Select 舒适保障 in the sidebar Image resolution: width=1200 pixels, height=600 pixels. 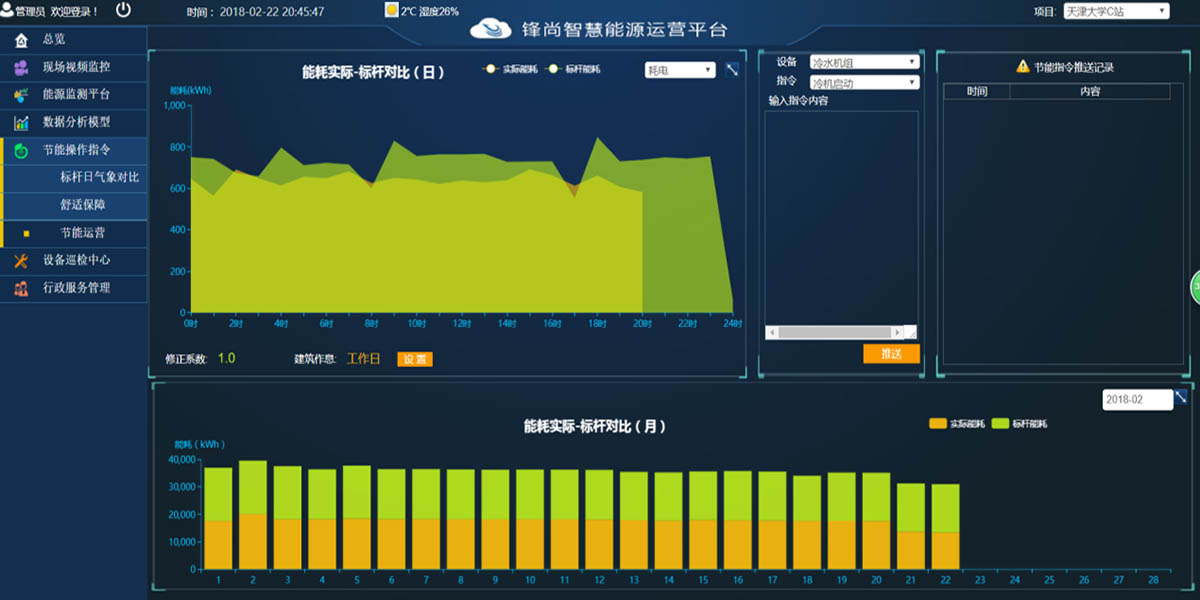pyautogui.click(x=82, y=205)
